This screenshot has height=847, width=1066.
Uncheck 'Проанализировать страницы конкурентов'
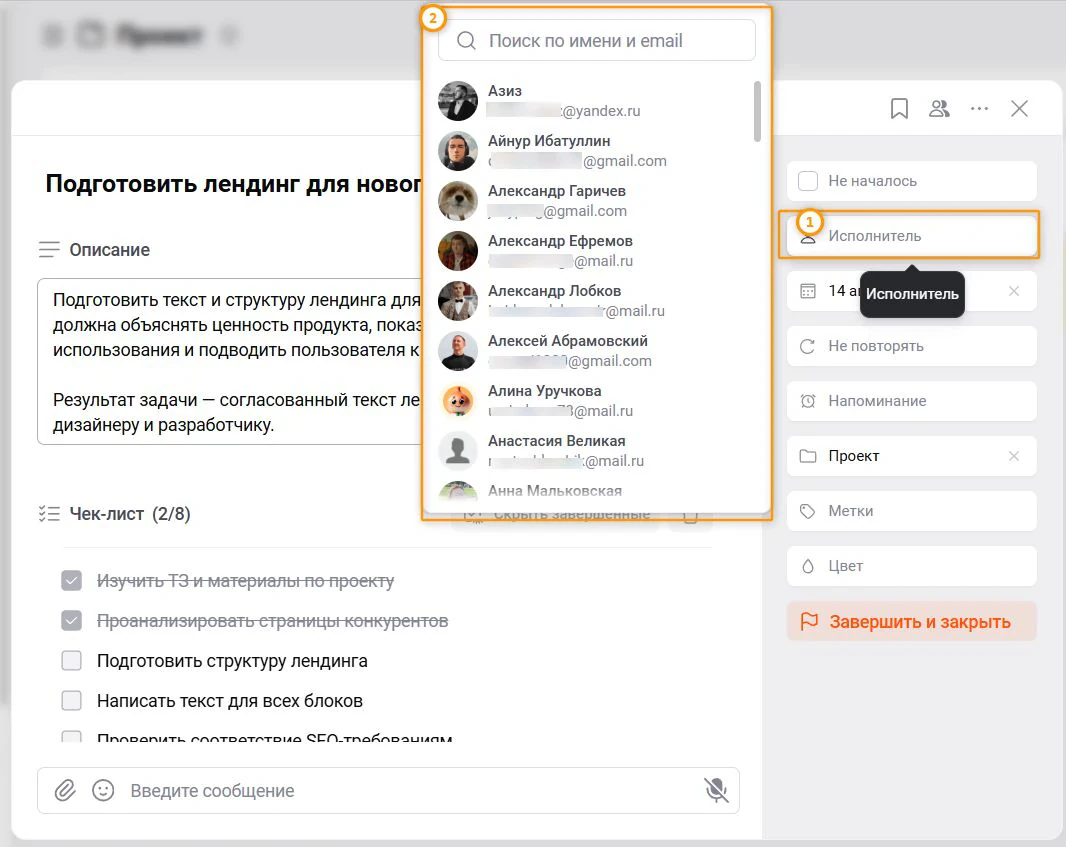point(71,621)
